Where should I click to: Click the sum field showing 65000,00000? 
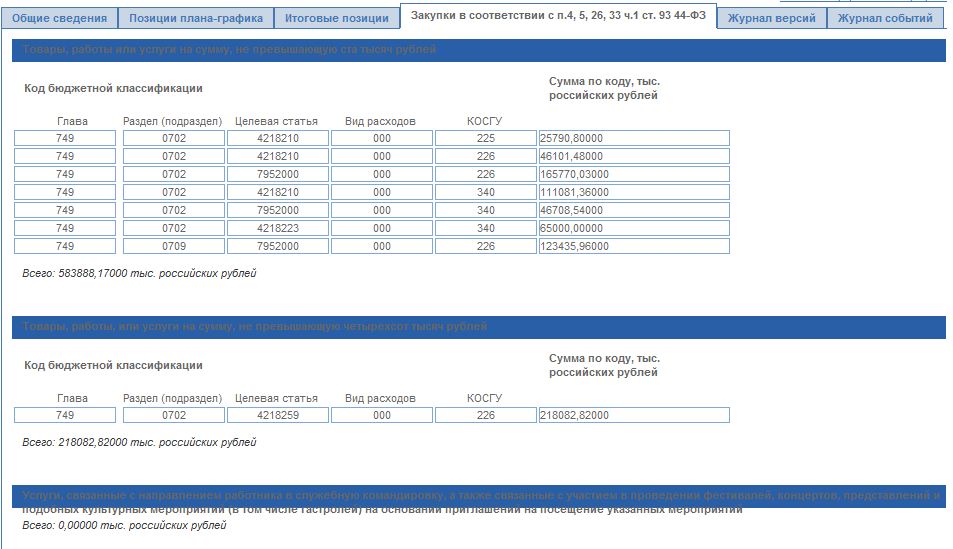click(634, 228)
